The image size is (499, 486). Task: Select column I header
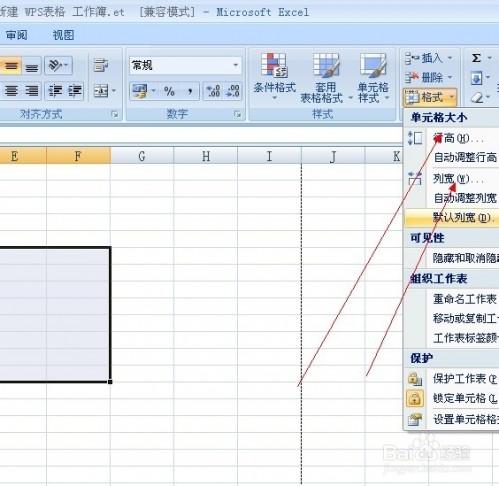coord(269,156)
